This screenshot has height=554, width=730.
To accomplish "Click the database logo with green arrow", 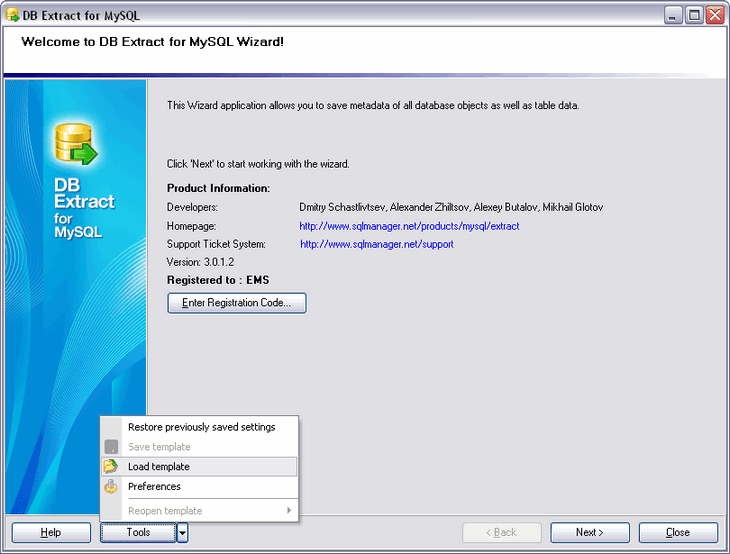I will [x=76, y=144].
